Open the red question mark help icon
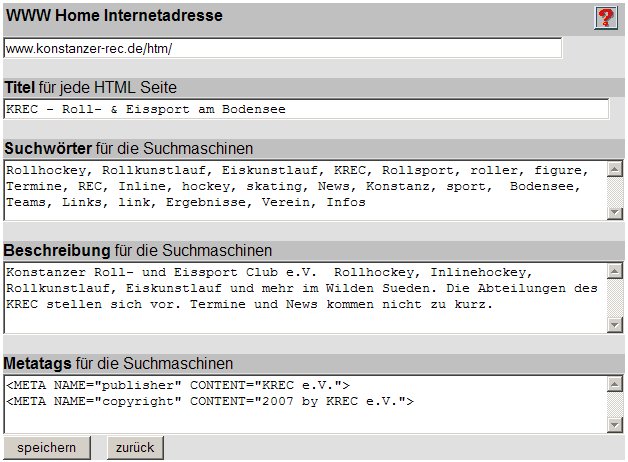The image size is (628, 462). 605,18
